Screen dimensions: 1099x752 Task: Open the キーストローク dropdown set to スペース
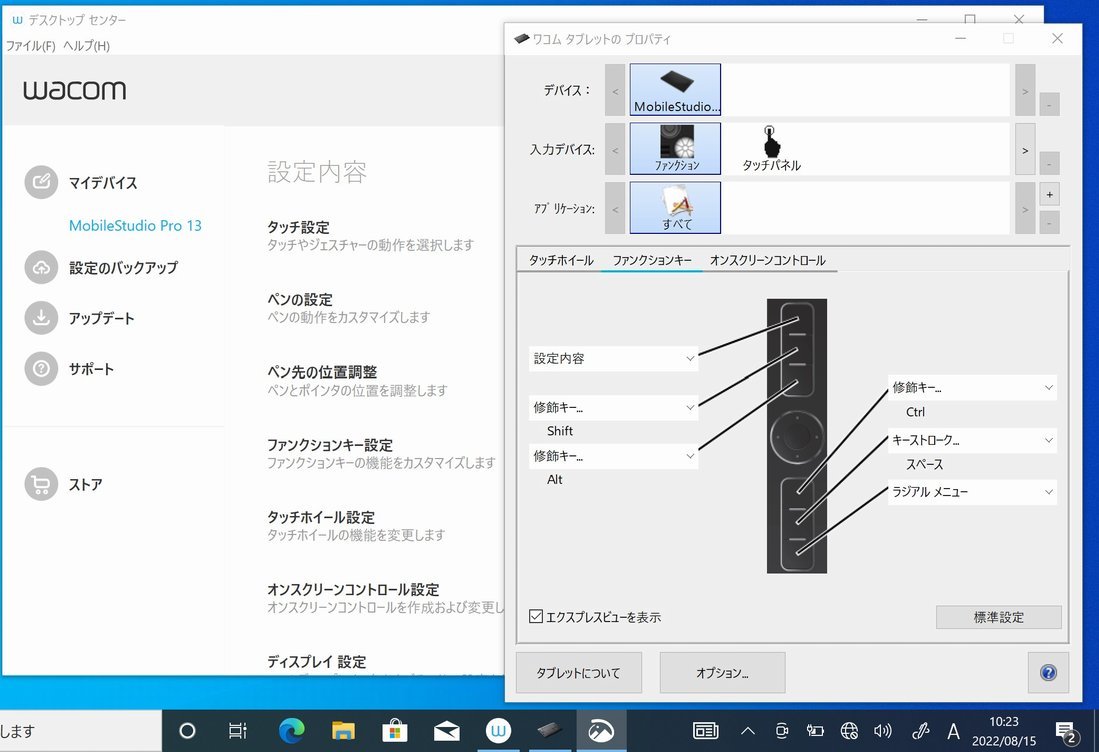point(972,440)
